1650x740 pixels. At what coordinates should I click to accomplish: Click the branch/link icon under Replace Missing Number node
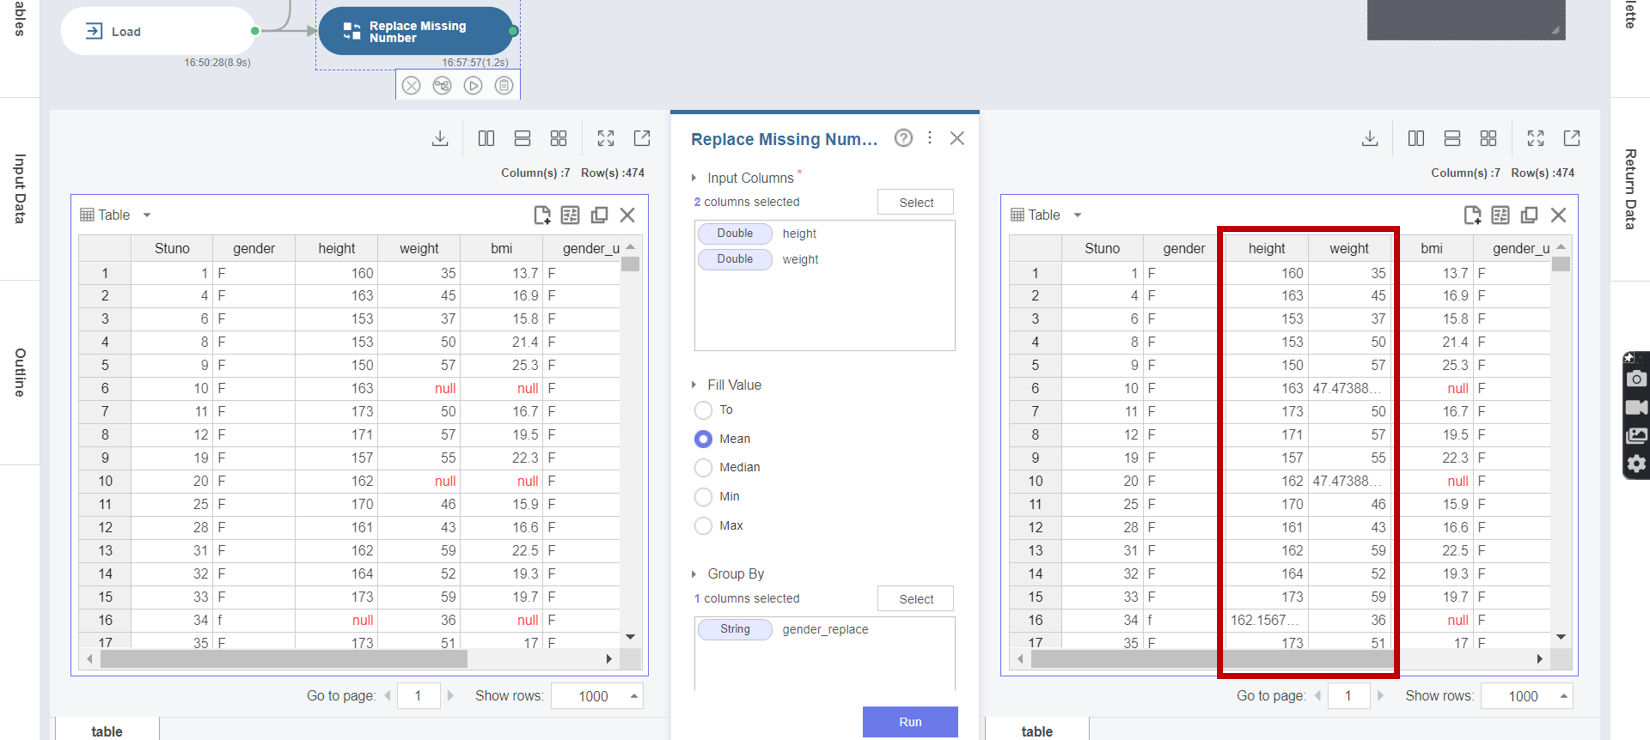[442, 85]
